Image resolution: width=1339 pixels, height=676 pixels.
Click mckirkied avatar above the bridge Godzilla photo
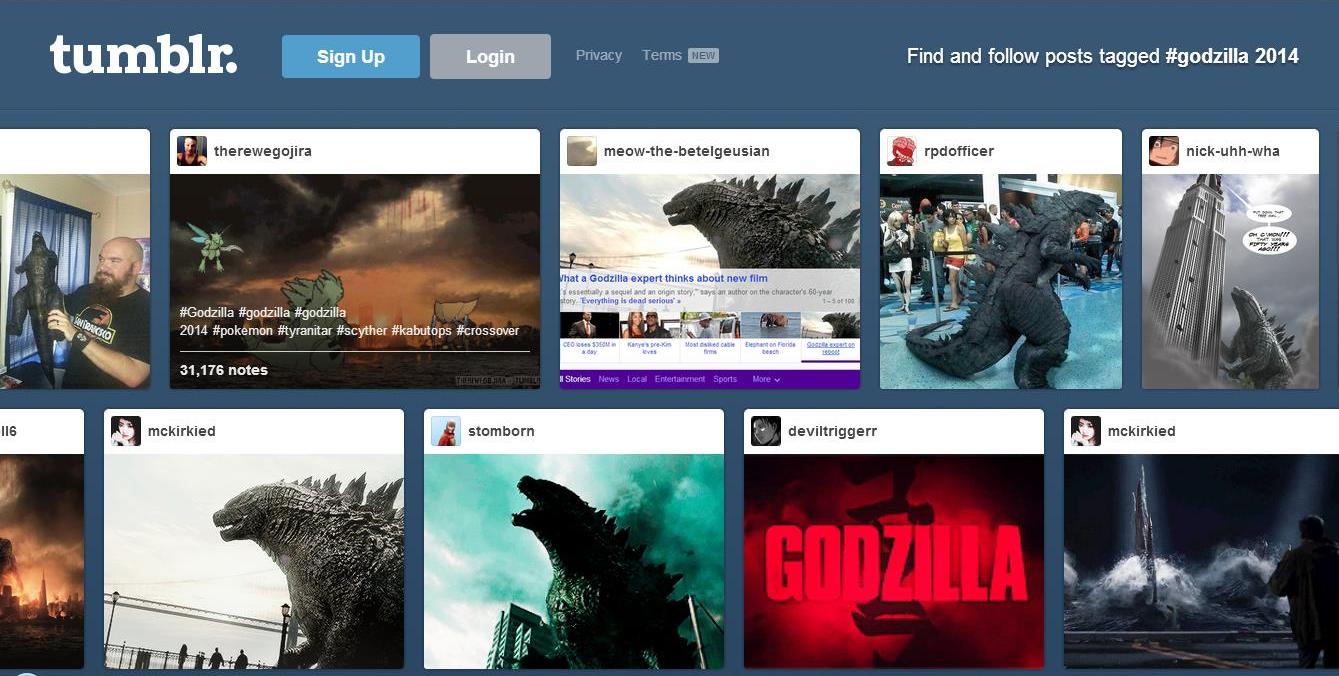126,431
